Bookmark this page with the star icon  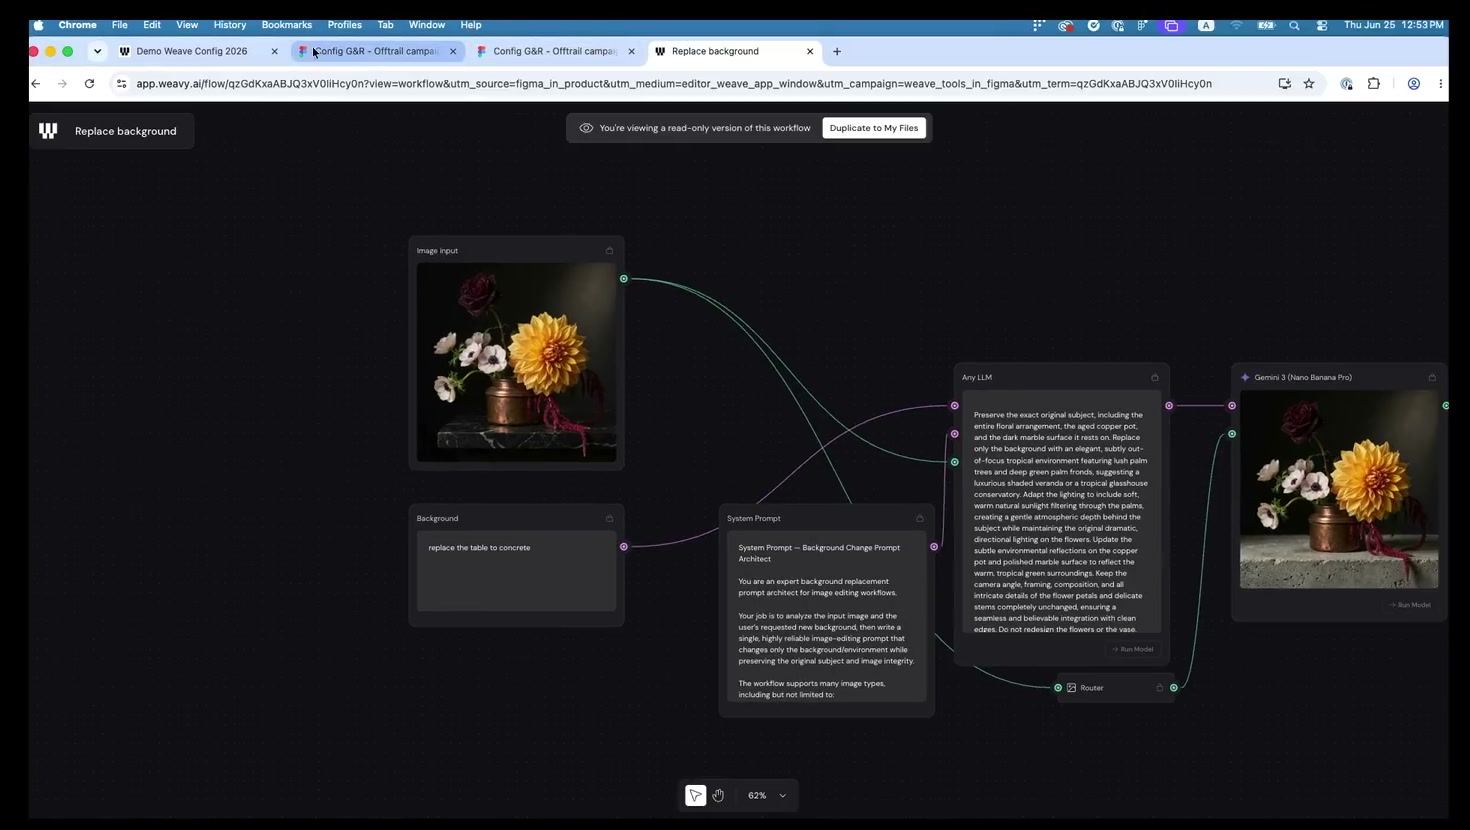[x=1309, y=84]
